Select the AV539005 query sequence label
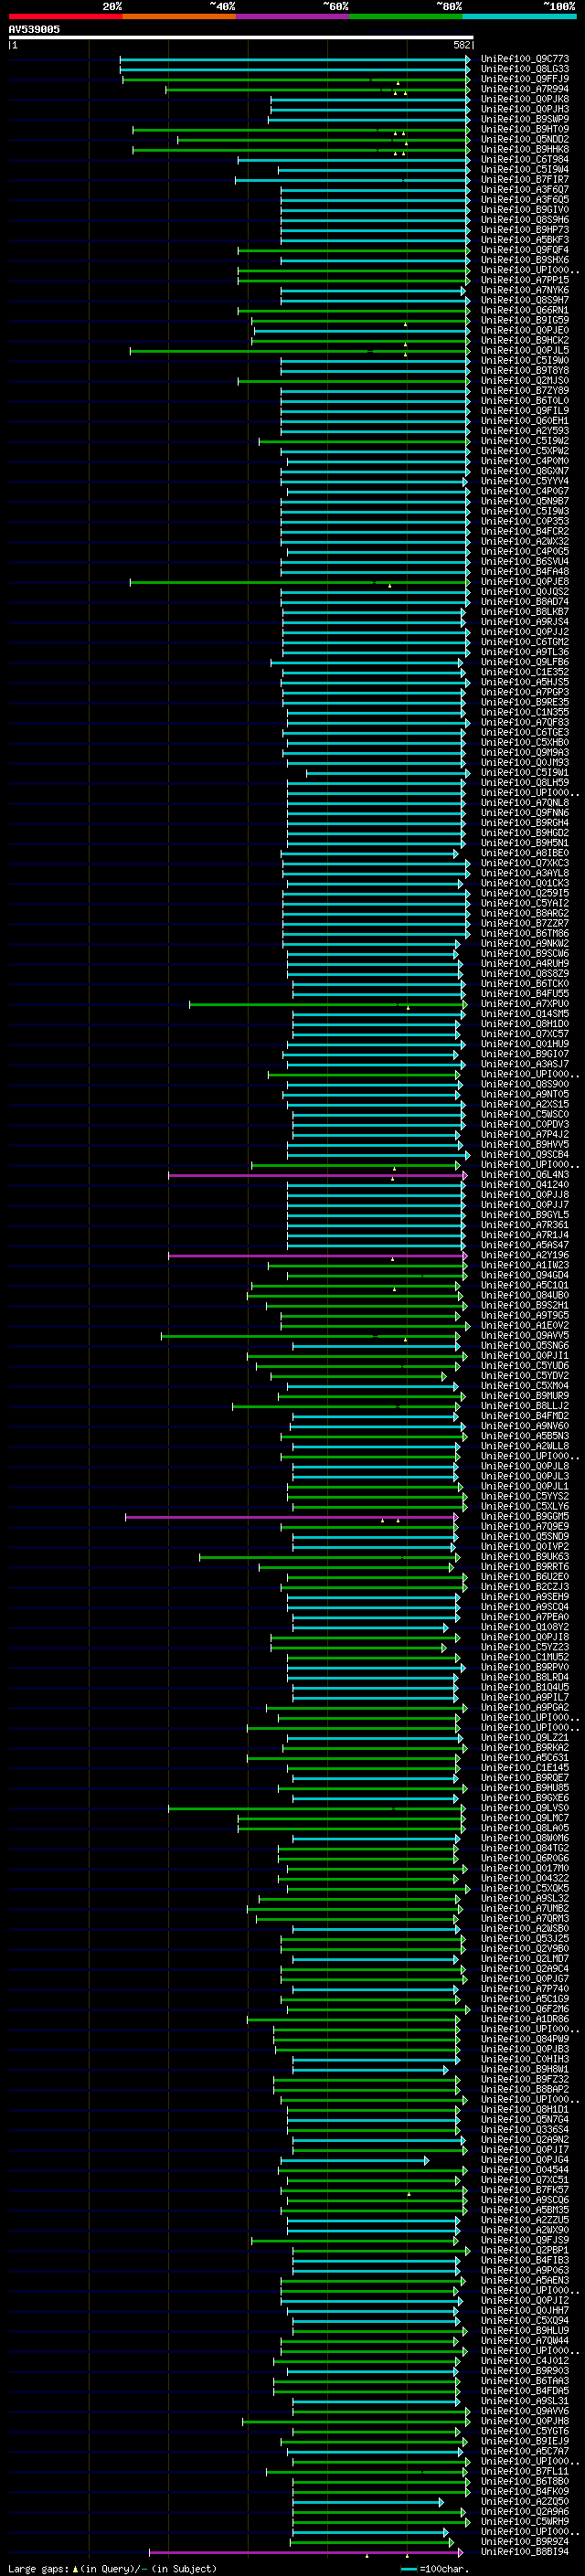Image resolution: width=585 pixels, height=2576 pixels. click(x=34, y=30)
